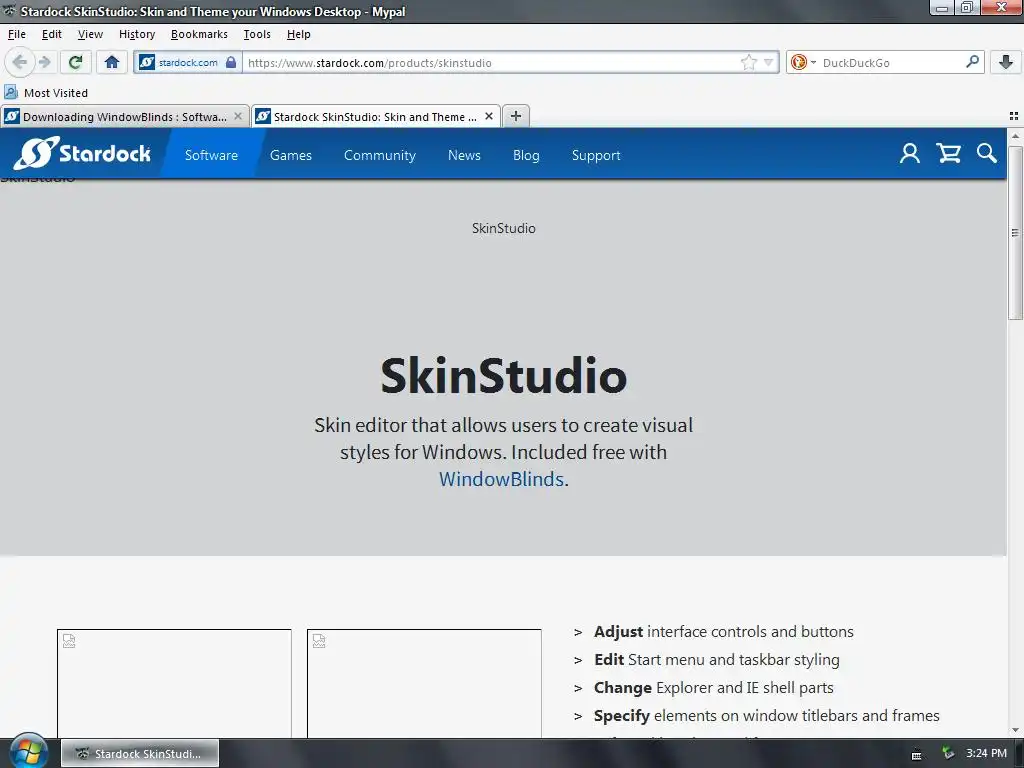Open the History menu
Viewport: 1024px width, 768px height.
point(136,34)
